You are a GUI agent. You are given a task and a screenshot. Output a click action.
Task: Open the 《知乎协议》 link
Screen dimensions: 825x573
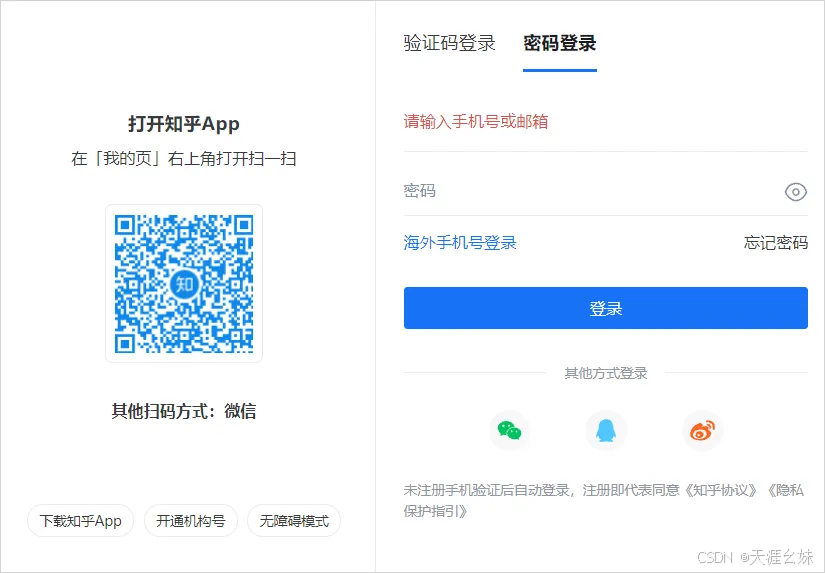(x=721, y=490)
